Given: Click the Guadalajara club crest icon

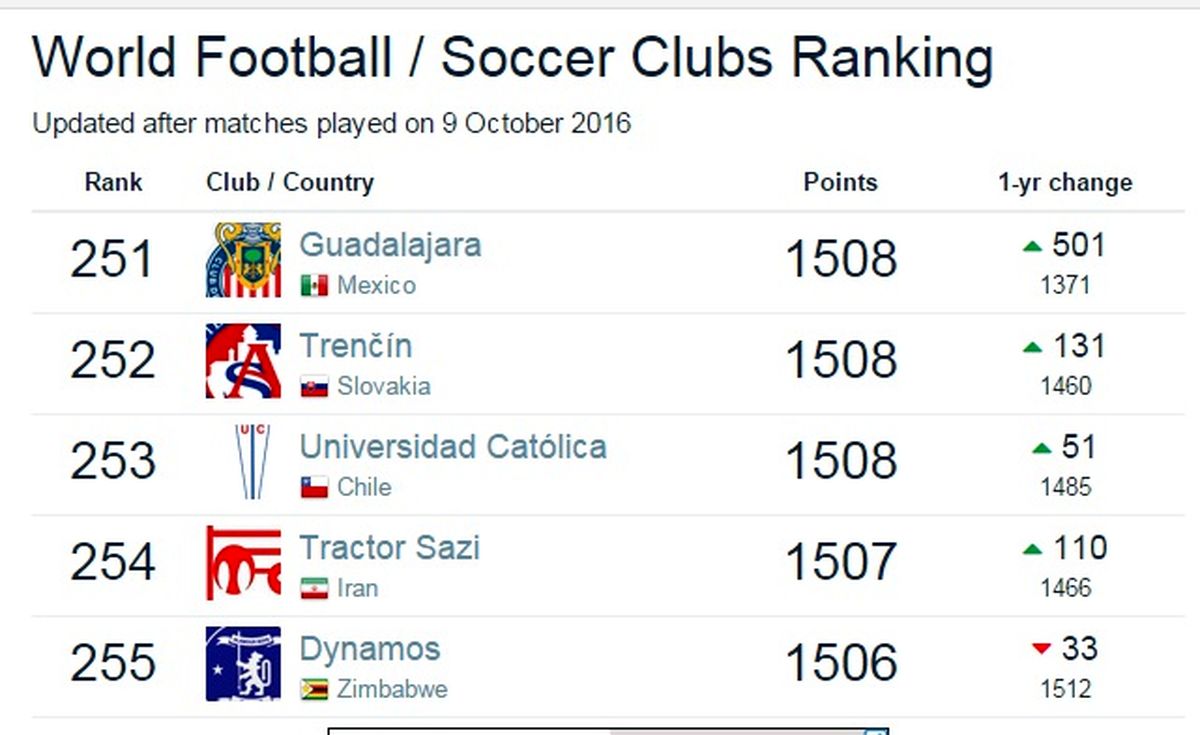Looking at the screenshot, I should tap(243, 260).
